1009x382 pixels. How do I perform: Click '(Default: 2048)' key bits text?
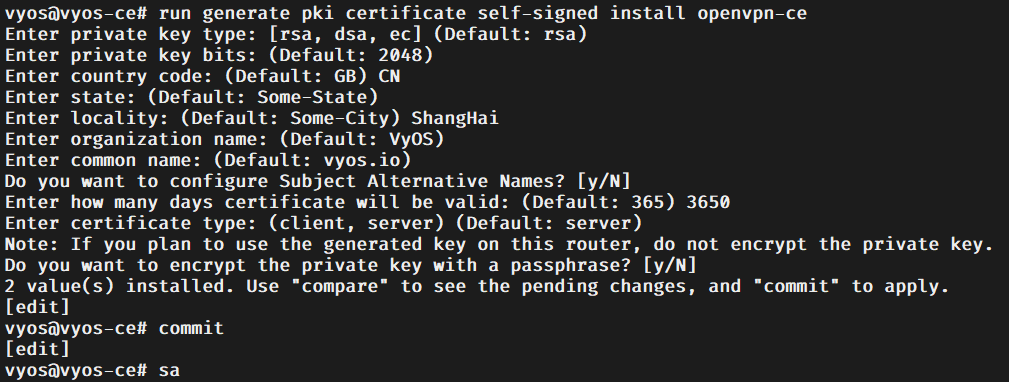coord(350,55)
